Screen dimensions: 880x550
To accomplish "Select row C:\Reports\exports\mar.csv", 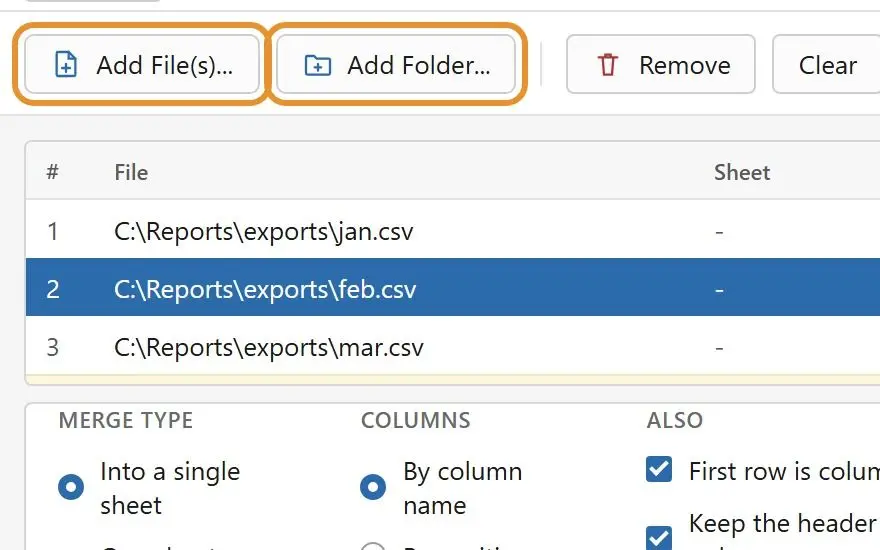I will 453,347.
